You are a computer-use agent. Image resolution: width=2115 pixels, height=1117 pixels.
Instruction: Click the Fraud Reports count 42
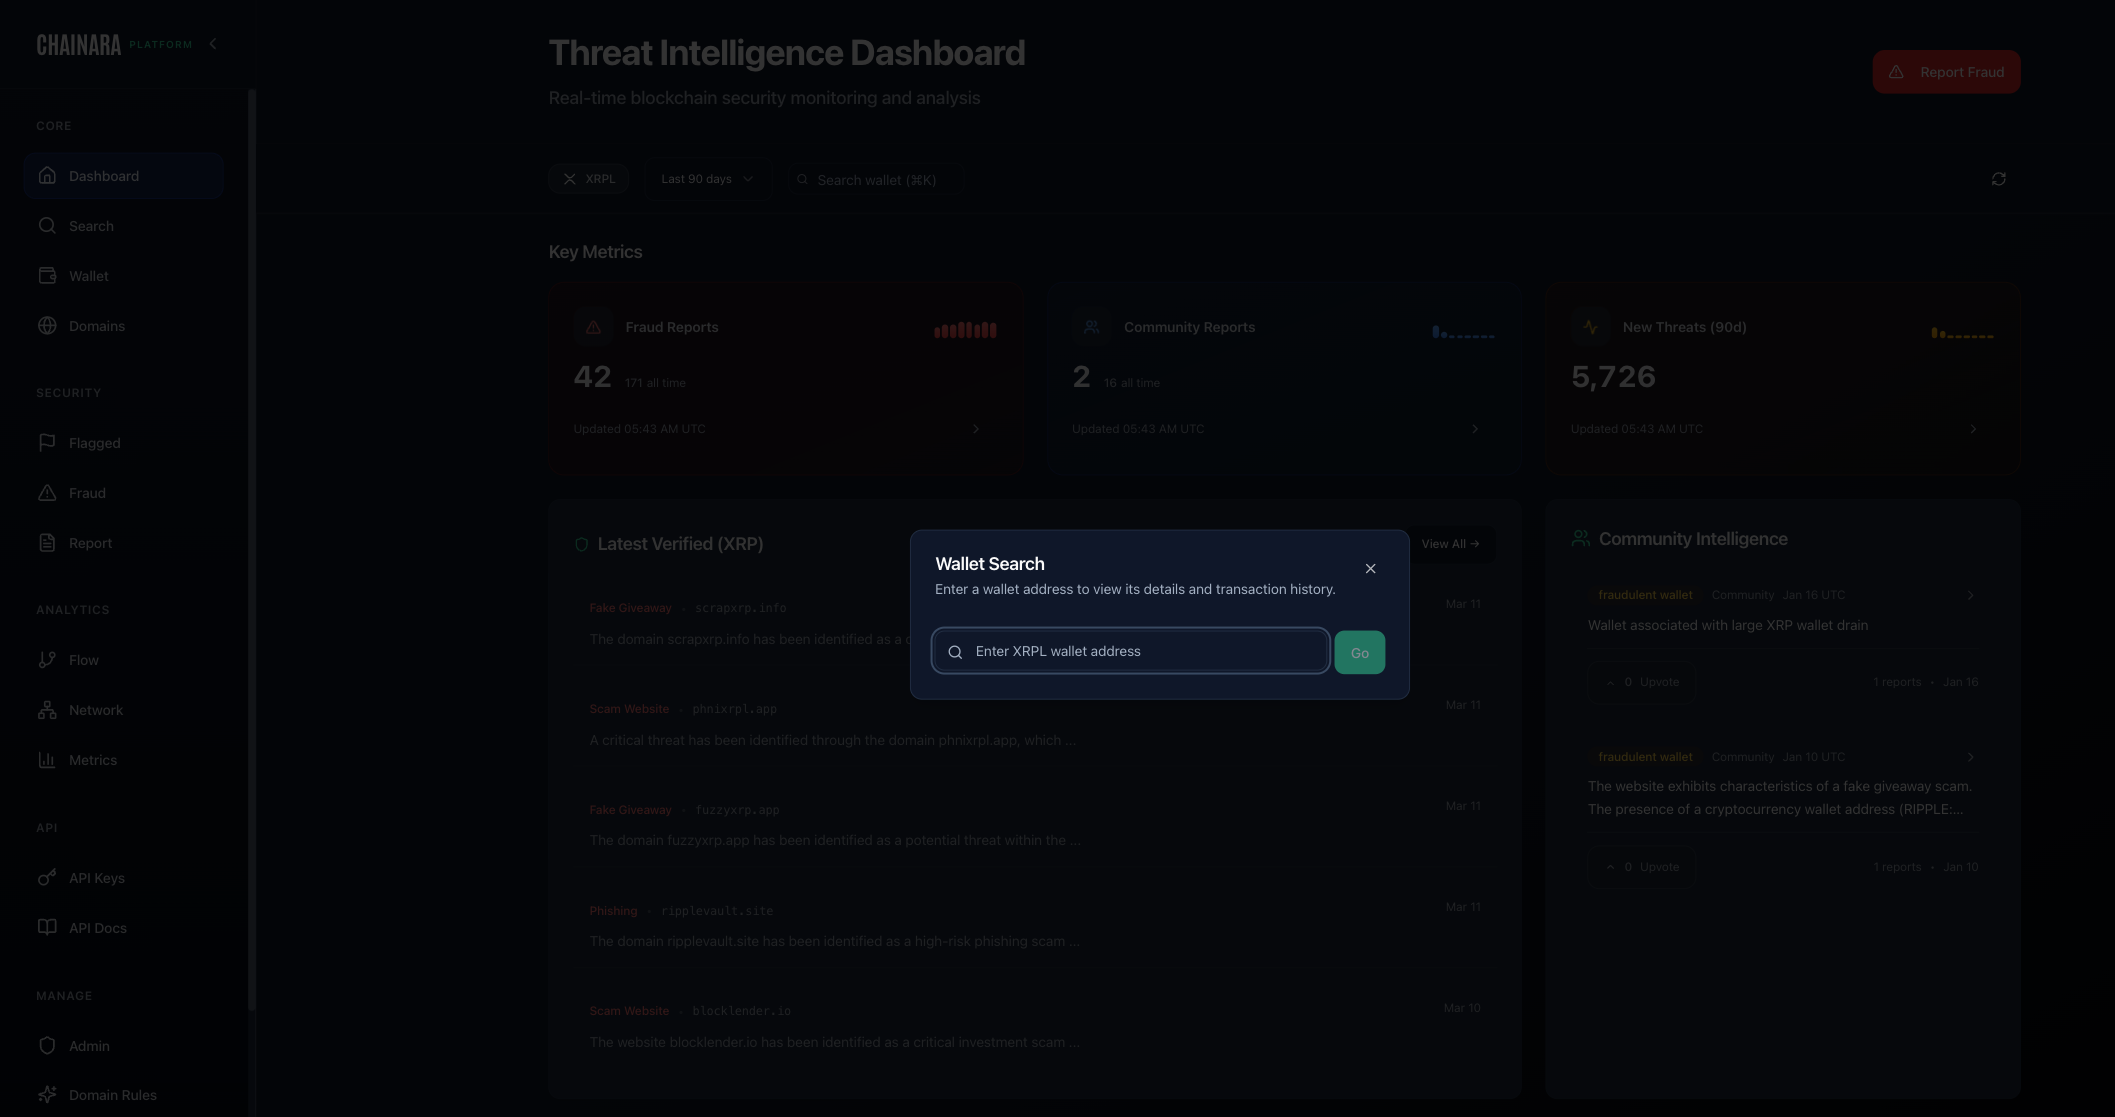point(592,377)
